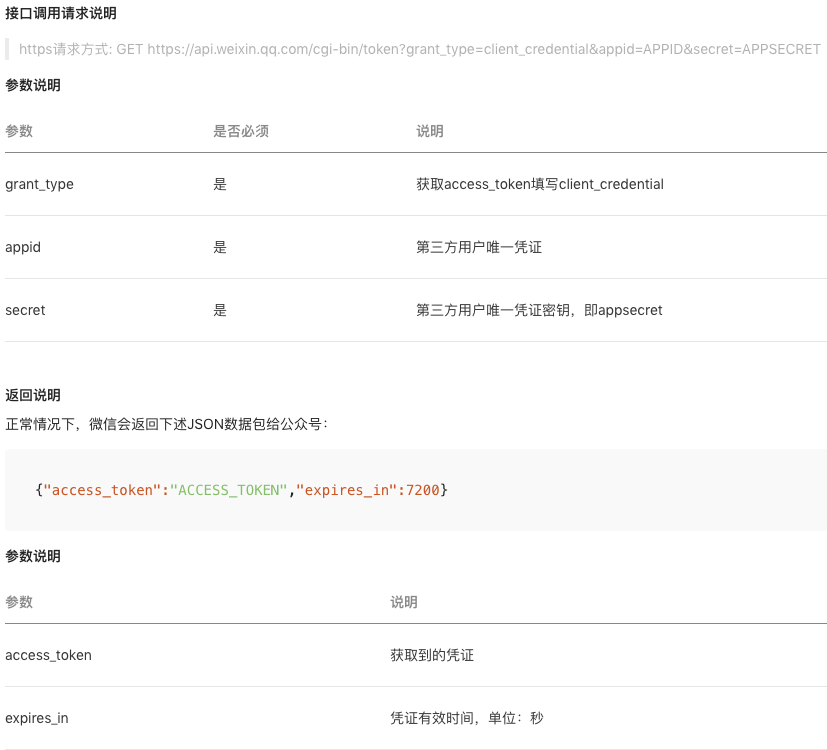The width and height of the screenshot is (827, 750).
Task: Click the second 参数说明 heading below code
Action: pyautogui.click(x=29, y=556)
